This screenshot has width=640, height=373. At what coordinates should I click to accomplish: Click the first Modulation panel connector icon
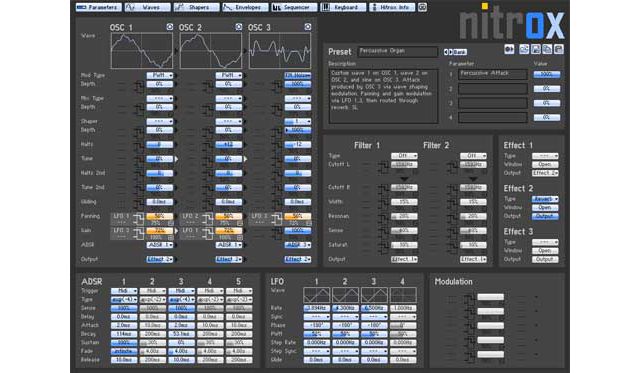pyautogui.click(x=470, y=300)
